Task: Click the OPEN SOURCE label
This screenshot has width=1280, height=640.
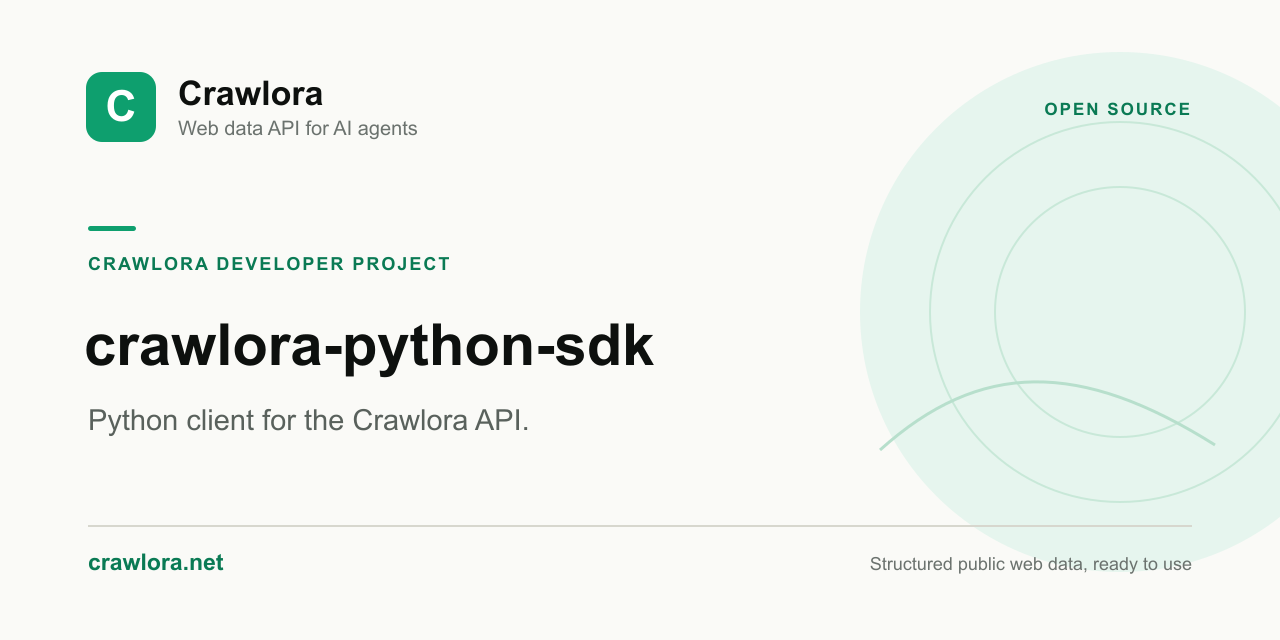Action: [1118, 110]
